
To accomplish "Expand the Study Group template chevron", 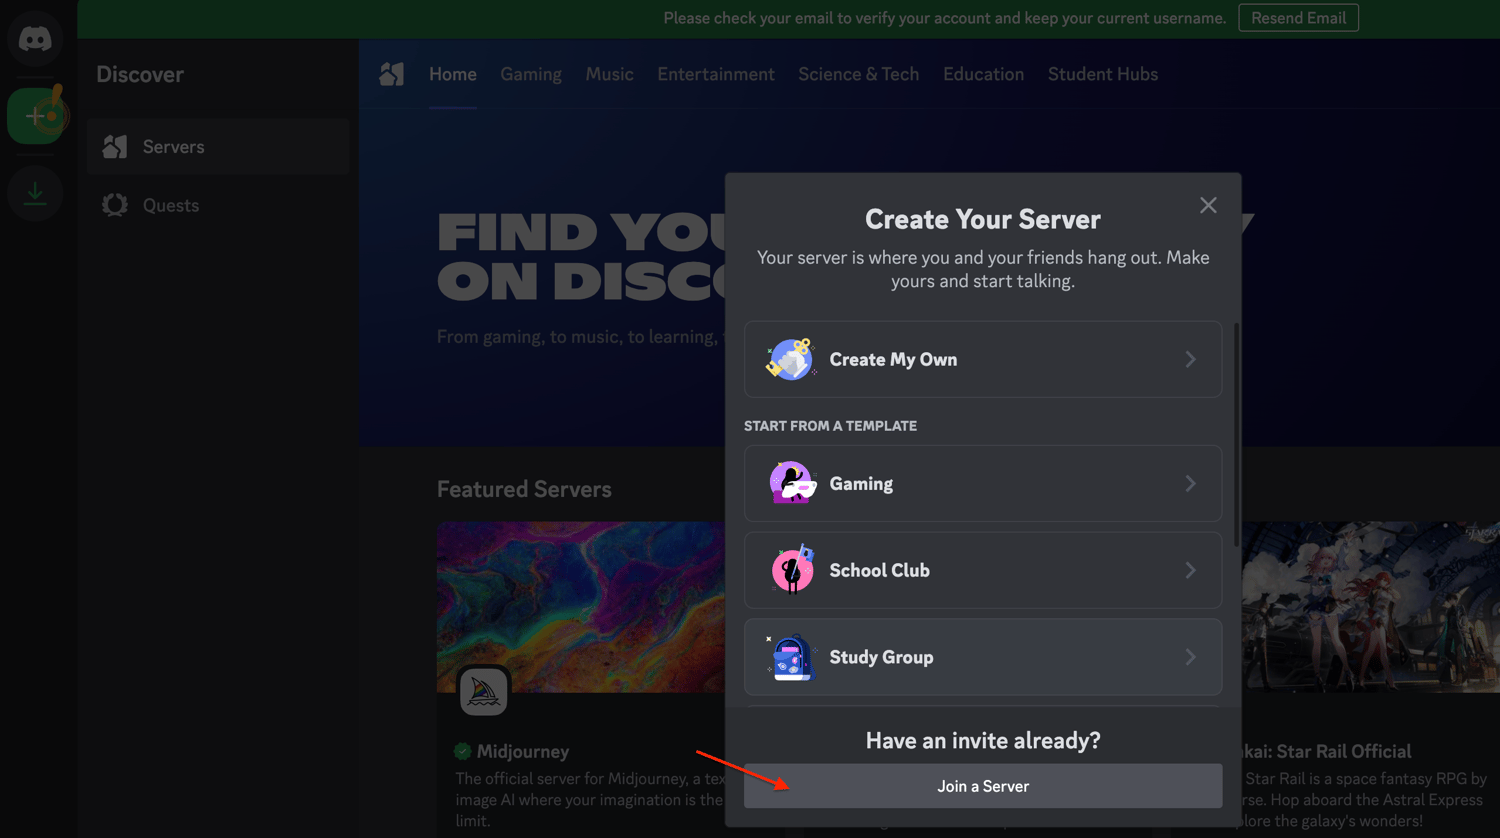I will pos(1190,657).
